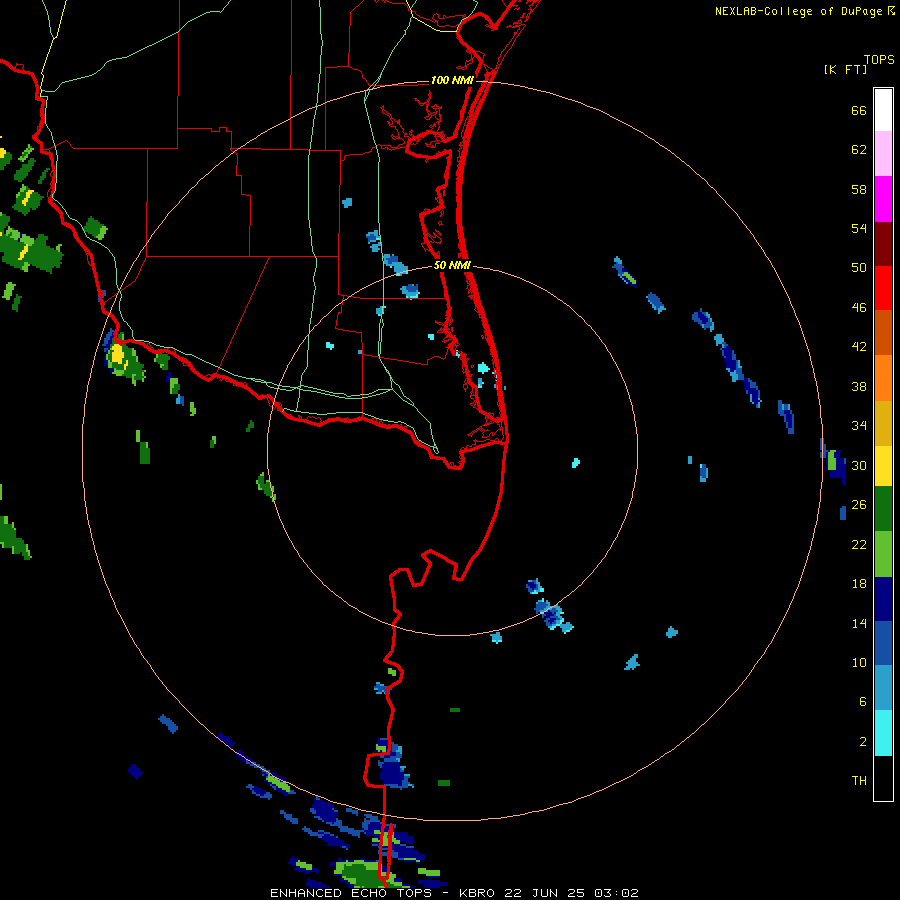Click the legend value 66
The image size is (900, 900).
pos(859,110)
